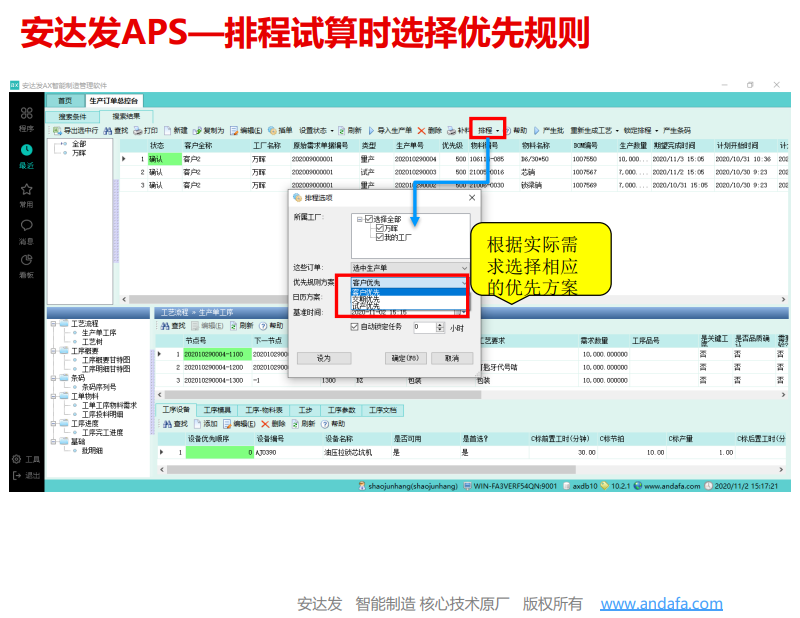
Task: Select the 条码序列号 tree item
Action: click(x=99, y=387)
